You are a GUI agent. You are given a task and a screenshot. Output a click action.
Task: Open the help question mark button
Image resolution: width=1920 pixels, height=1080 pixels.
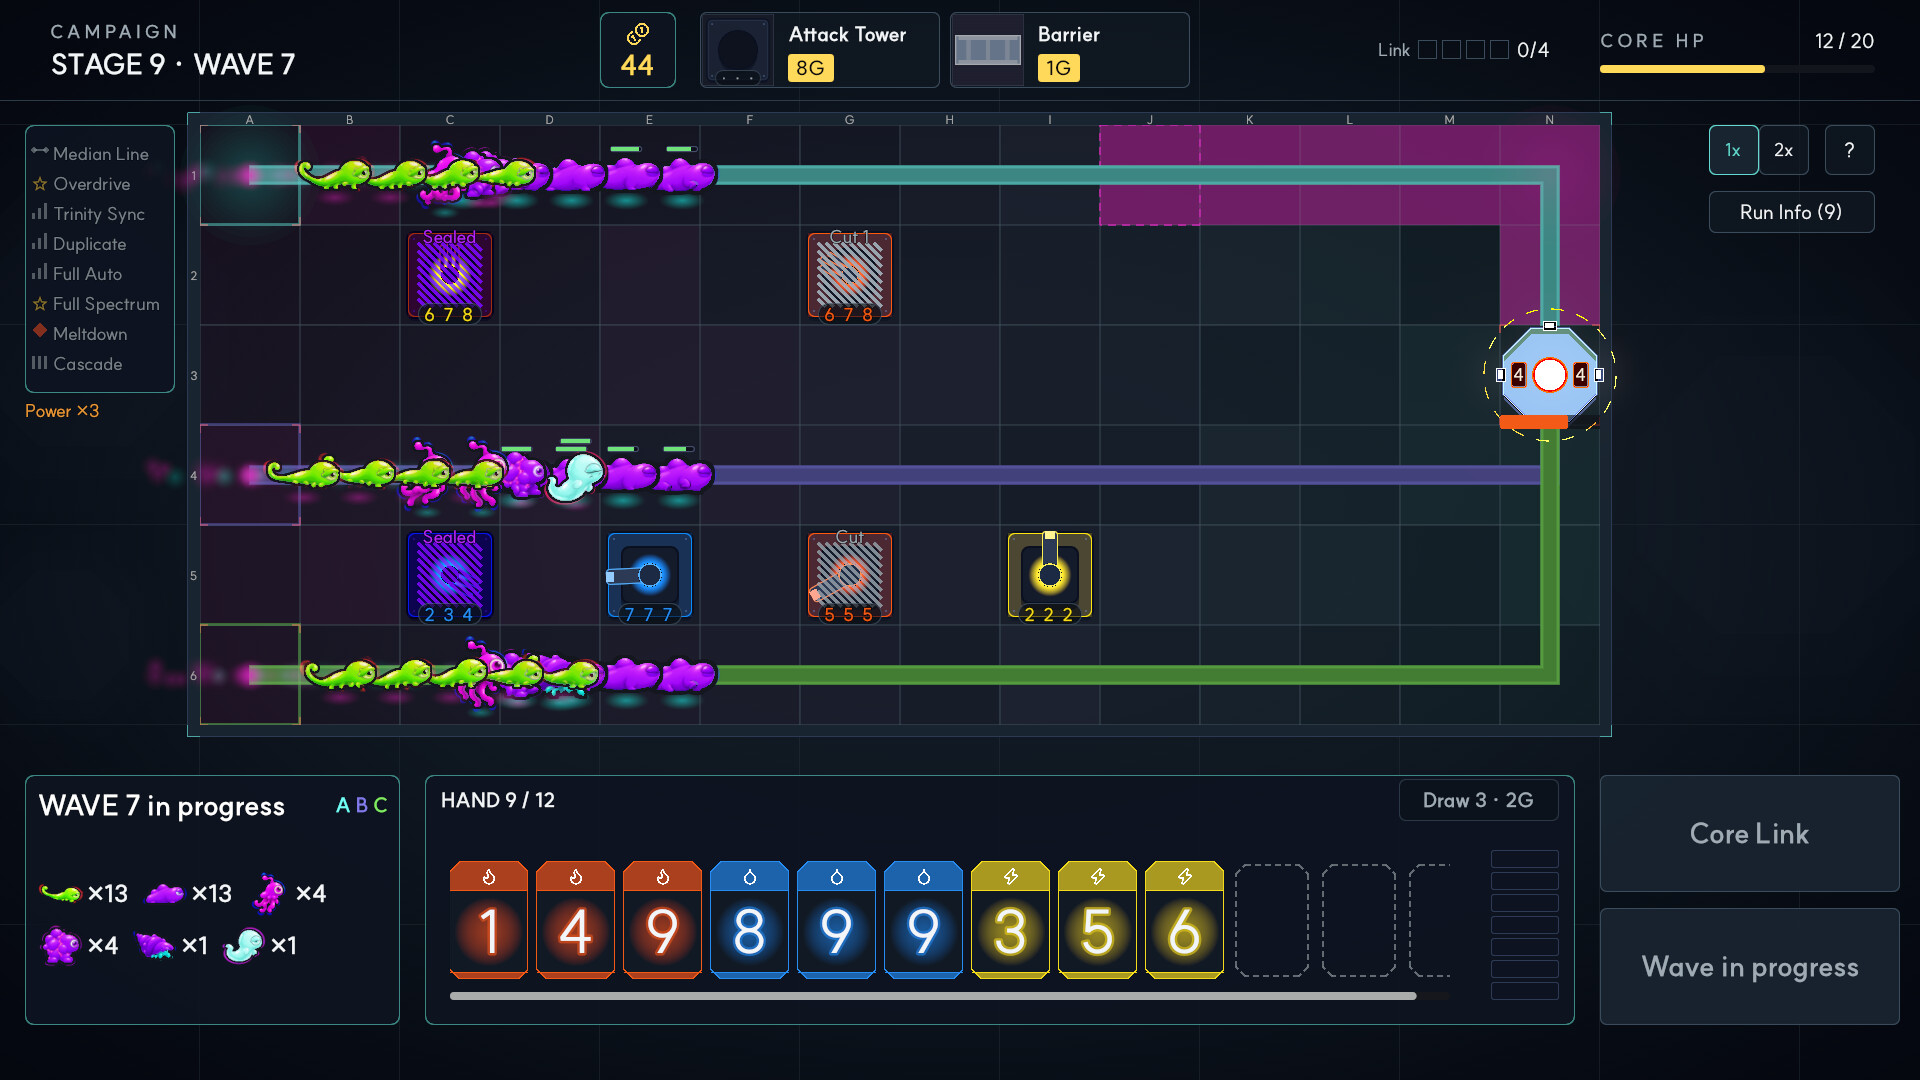1849,150
